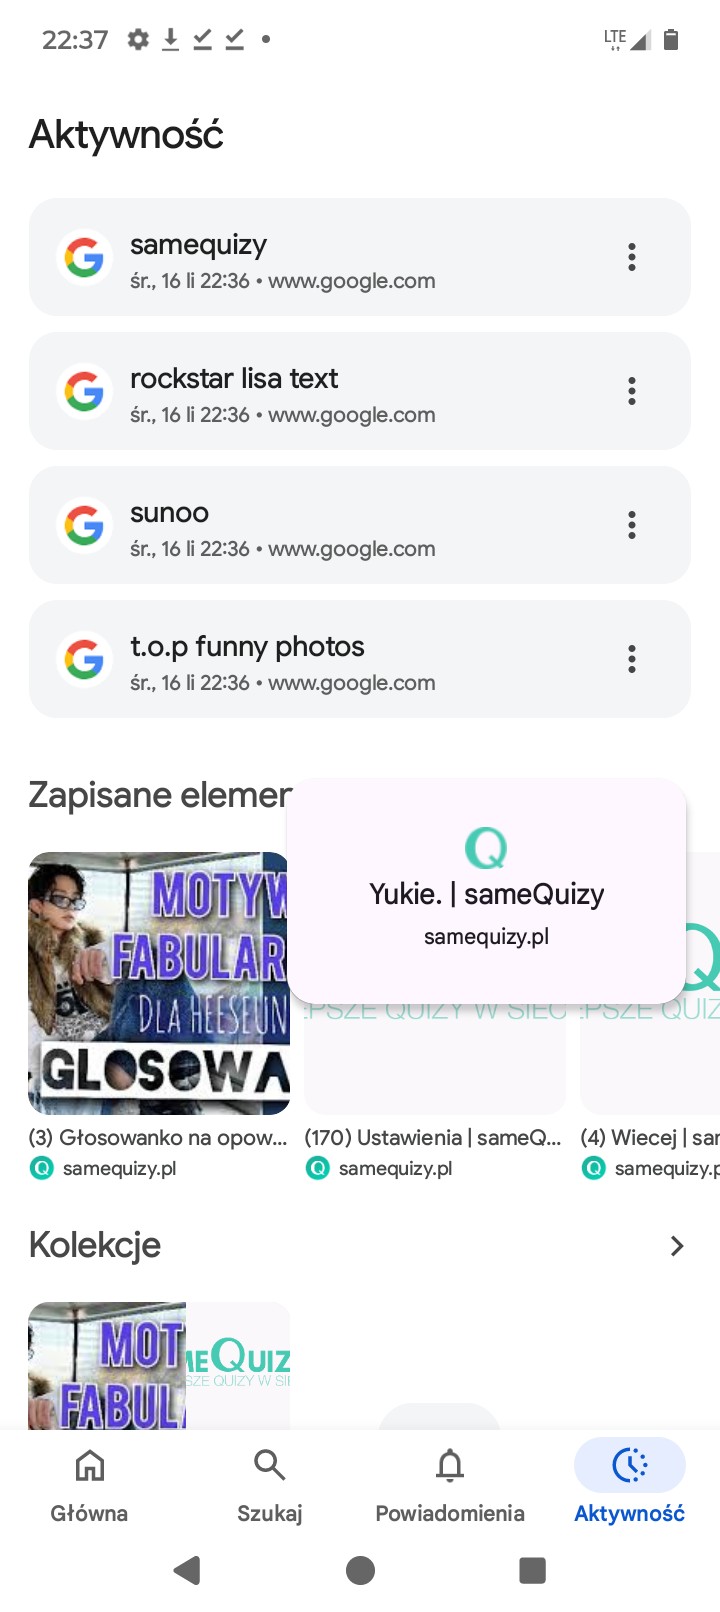Screen dimensions: 720x1612
Task: Open three-dot menu for samequizy entry
Action: 631,257
